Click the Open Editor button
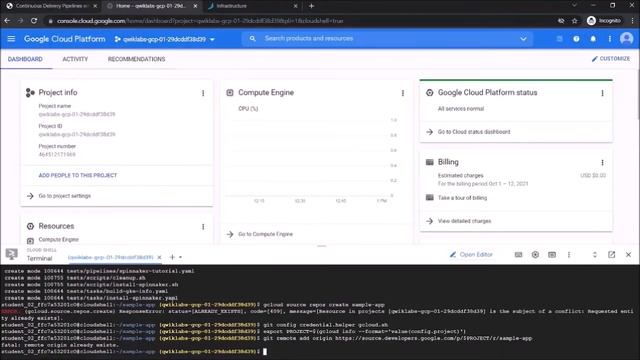This screenshot has height=360, width=640. (471, 255)
